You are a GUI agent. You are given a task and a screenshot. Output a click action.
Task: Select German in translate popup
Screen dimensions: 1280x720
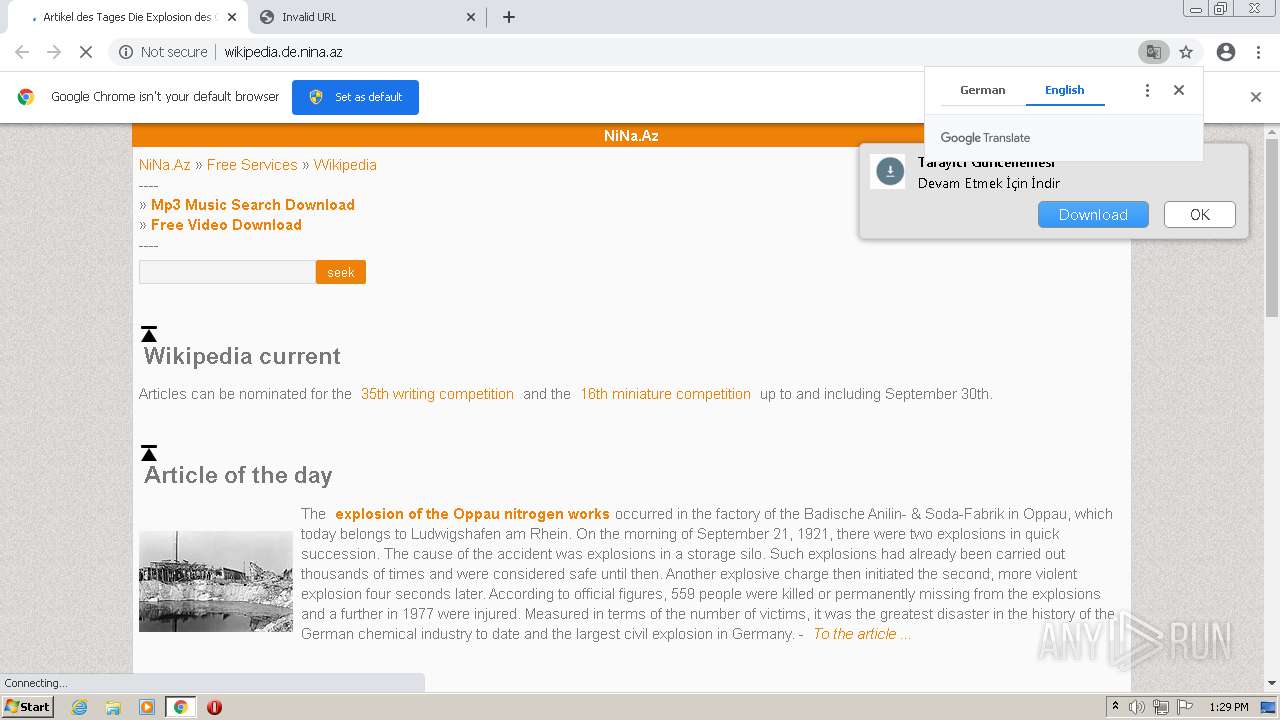pos(982,90)
